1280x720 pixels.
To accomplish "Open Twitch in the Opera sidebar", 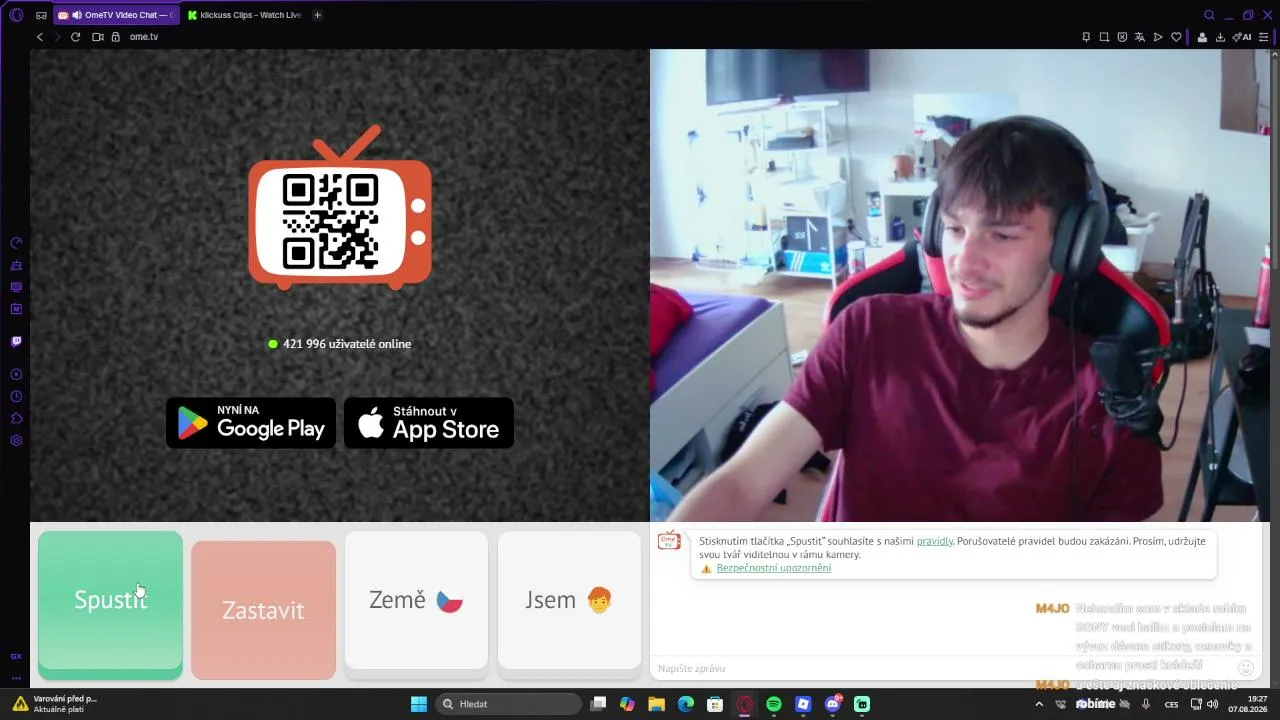I will 16,342.
